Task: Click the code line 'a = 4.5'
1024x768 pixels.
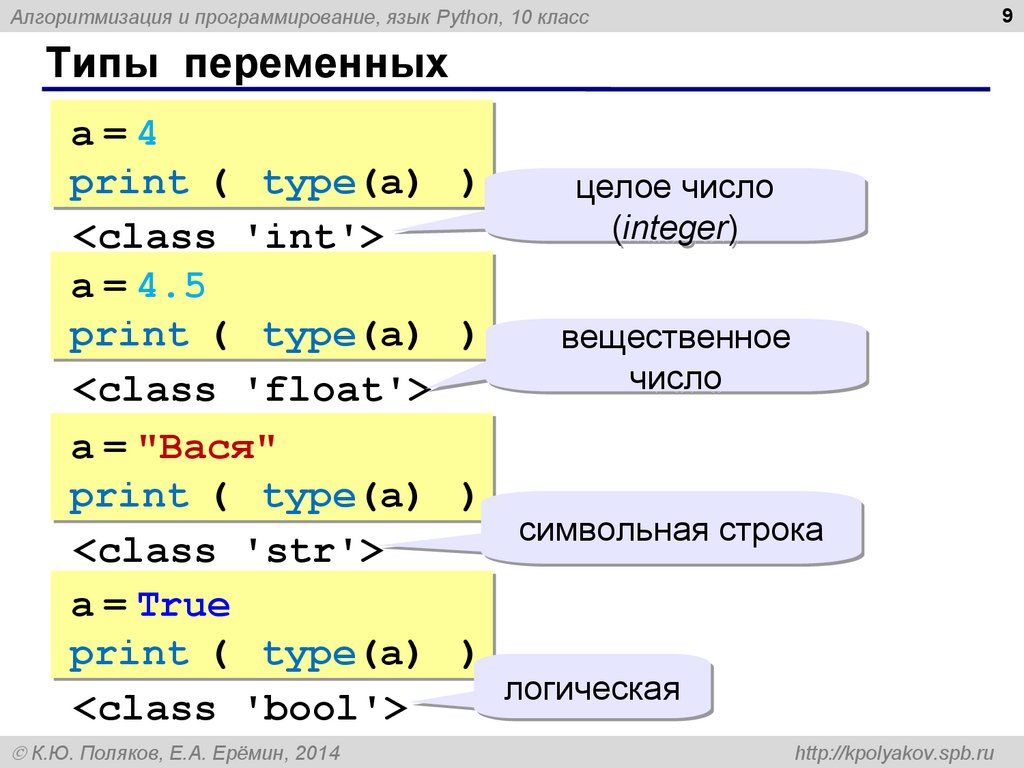Action: click(x=138, y=286)
